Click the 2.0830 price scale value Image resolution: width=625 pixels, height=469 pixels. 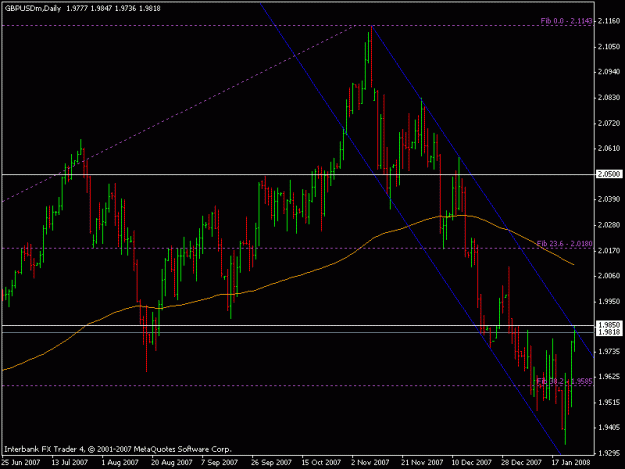609,98
